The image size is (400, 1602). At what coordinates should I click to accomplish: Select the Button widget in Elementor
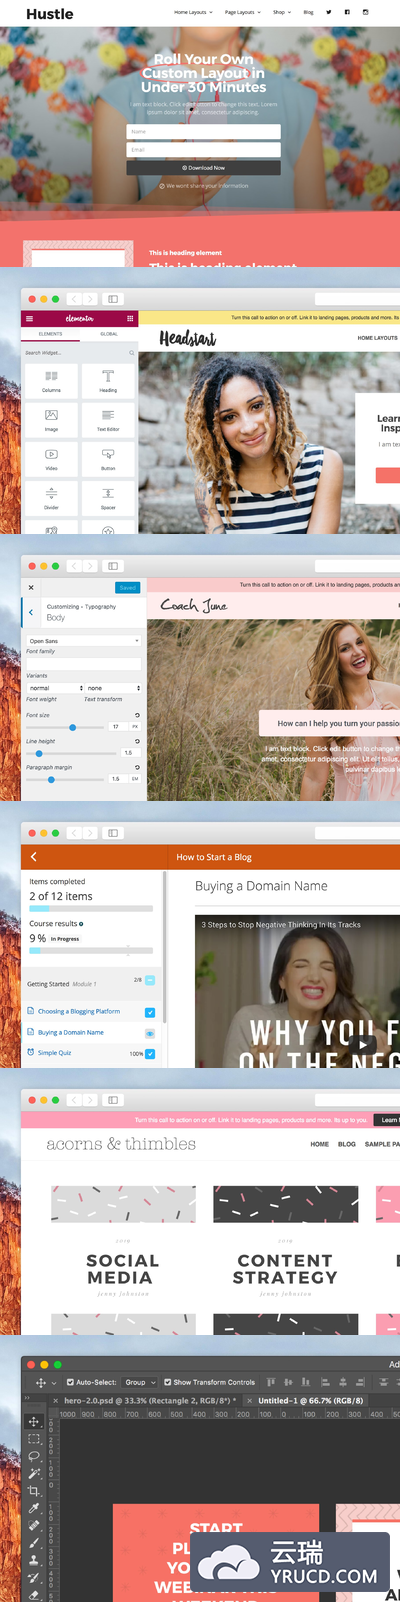(108, 457)
